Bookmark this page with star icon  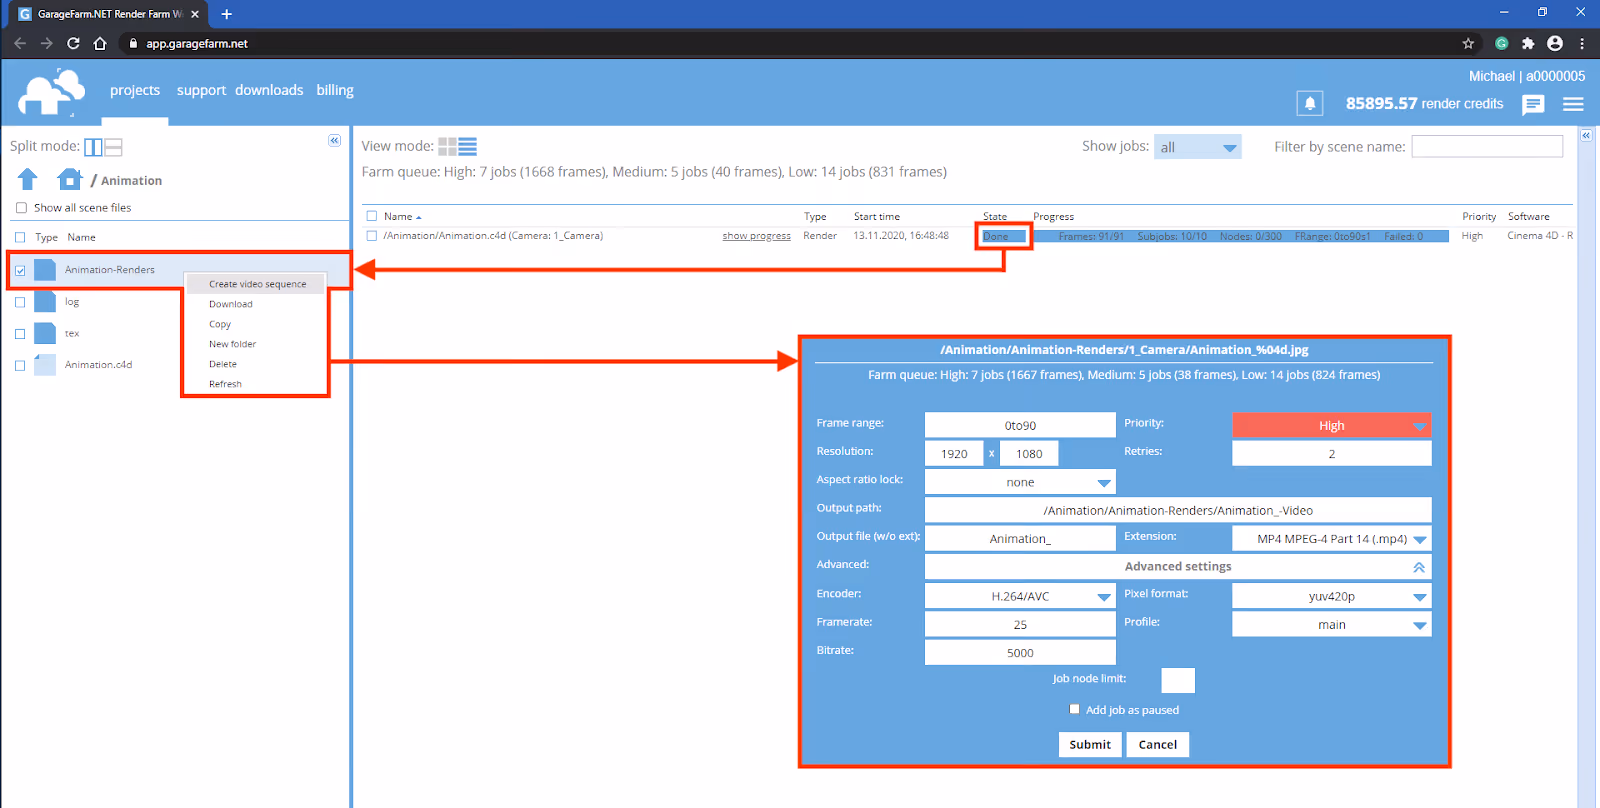1468,43
